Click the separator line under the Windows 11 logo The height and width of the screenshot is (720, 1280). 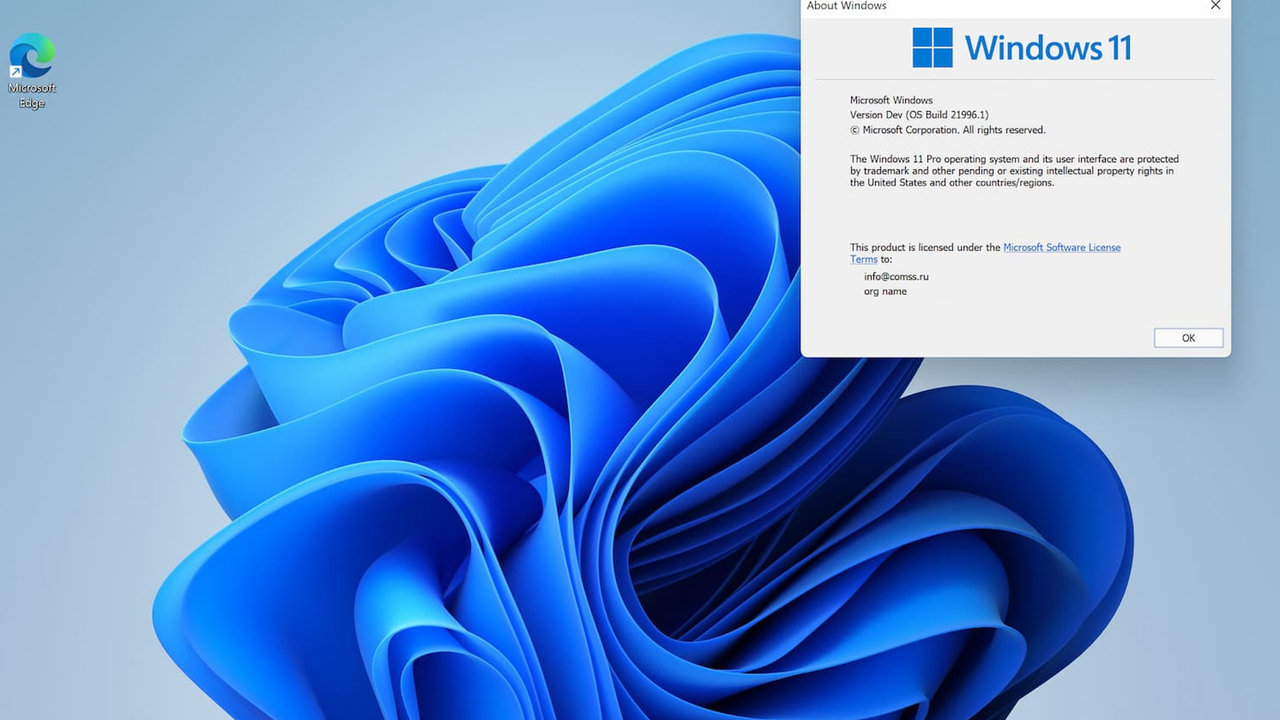[1014, 79]
